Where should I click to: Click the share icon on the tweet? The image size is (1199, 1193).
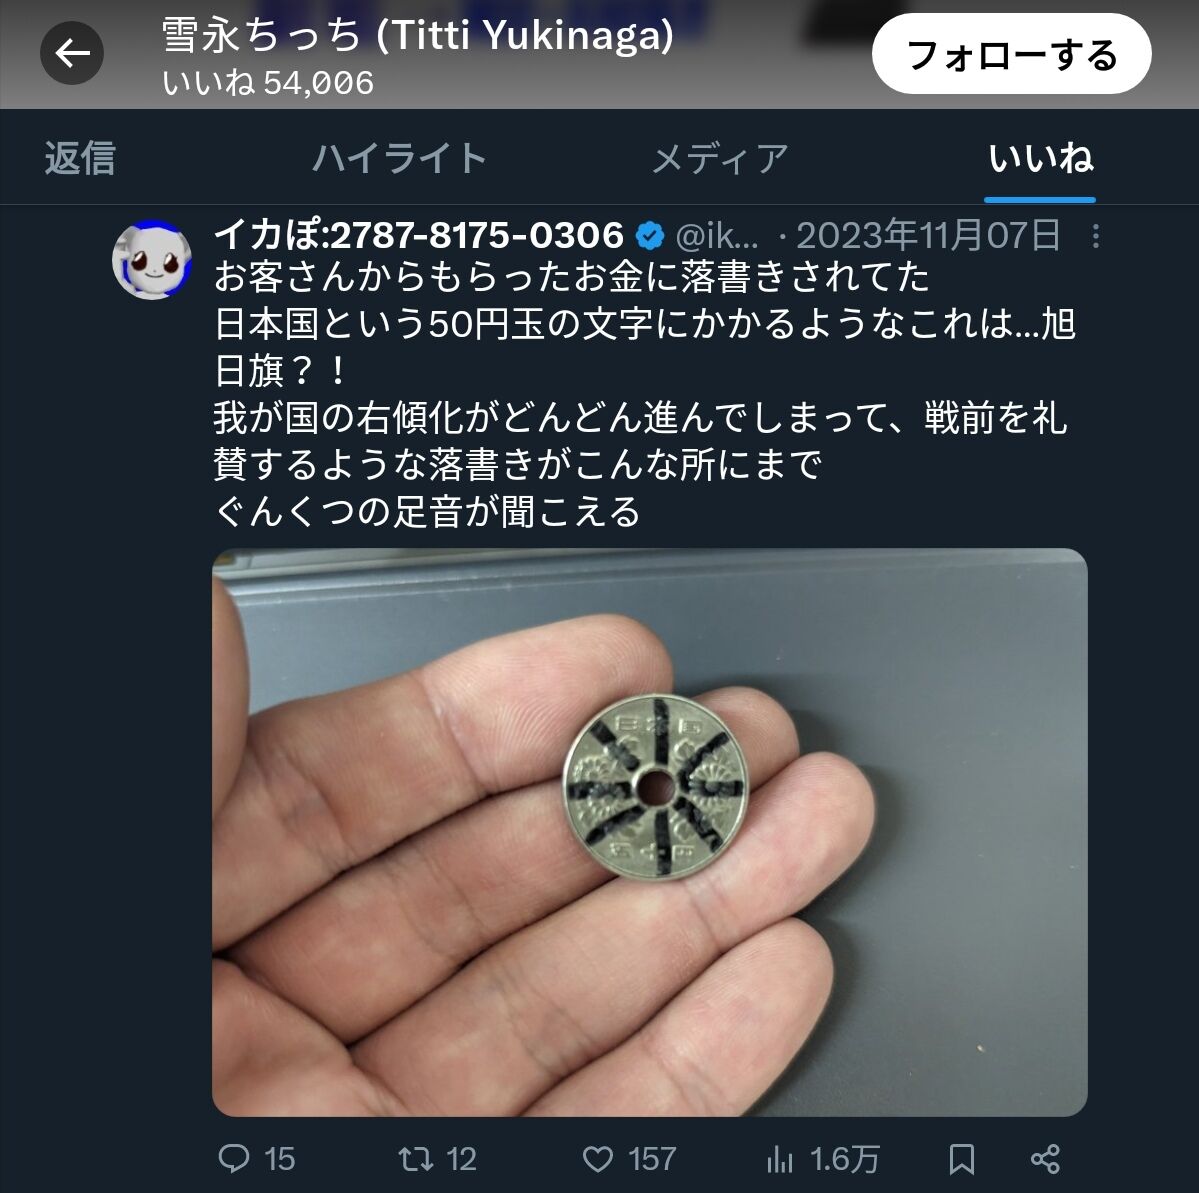click(x=1045, y=1159)
